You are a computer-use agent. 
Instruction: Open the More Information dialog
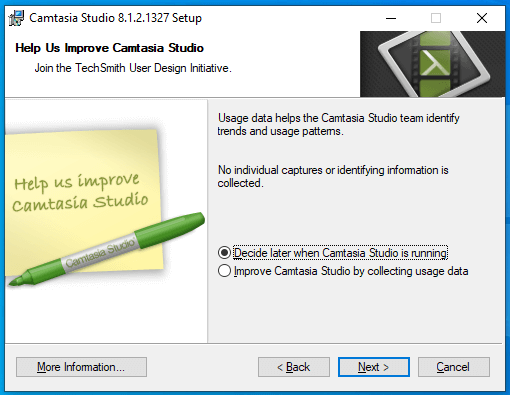[x=81, y=367]
